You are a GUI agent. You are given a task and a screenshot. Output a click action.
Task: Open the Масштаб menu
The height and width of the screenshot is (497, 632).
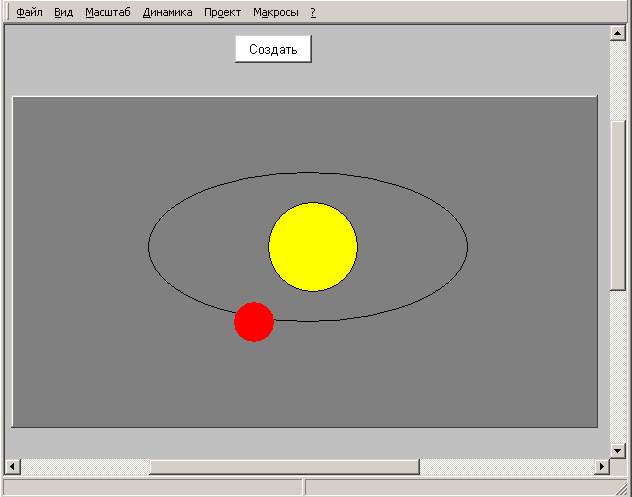click(108, 12)
